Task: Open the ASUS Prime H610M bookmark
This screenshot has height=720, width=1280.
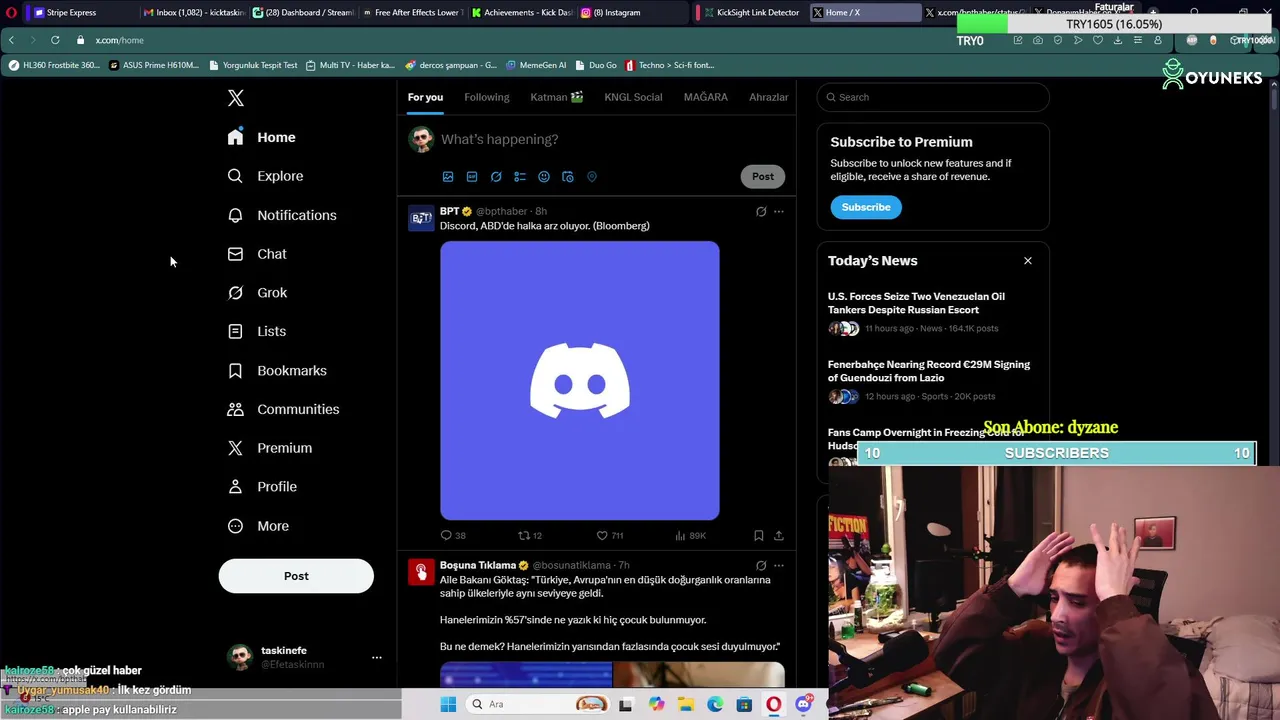Action: [x=154, y=65]
